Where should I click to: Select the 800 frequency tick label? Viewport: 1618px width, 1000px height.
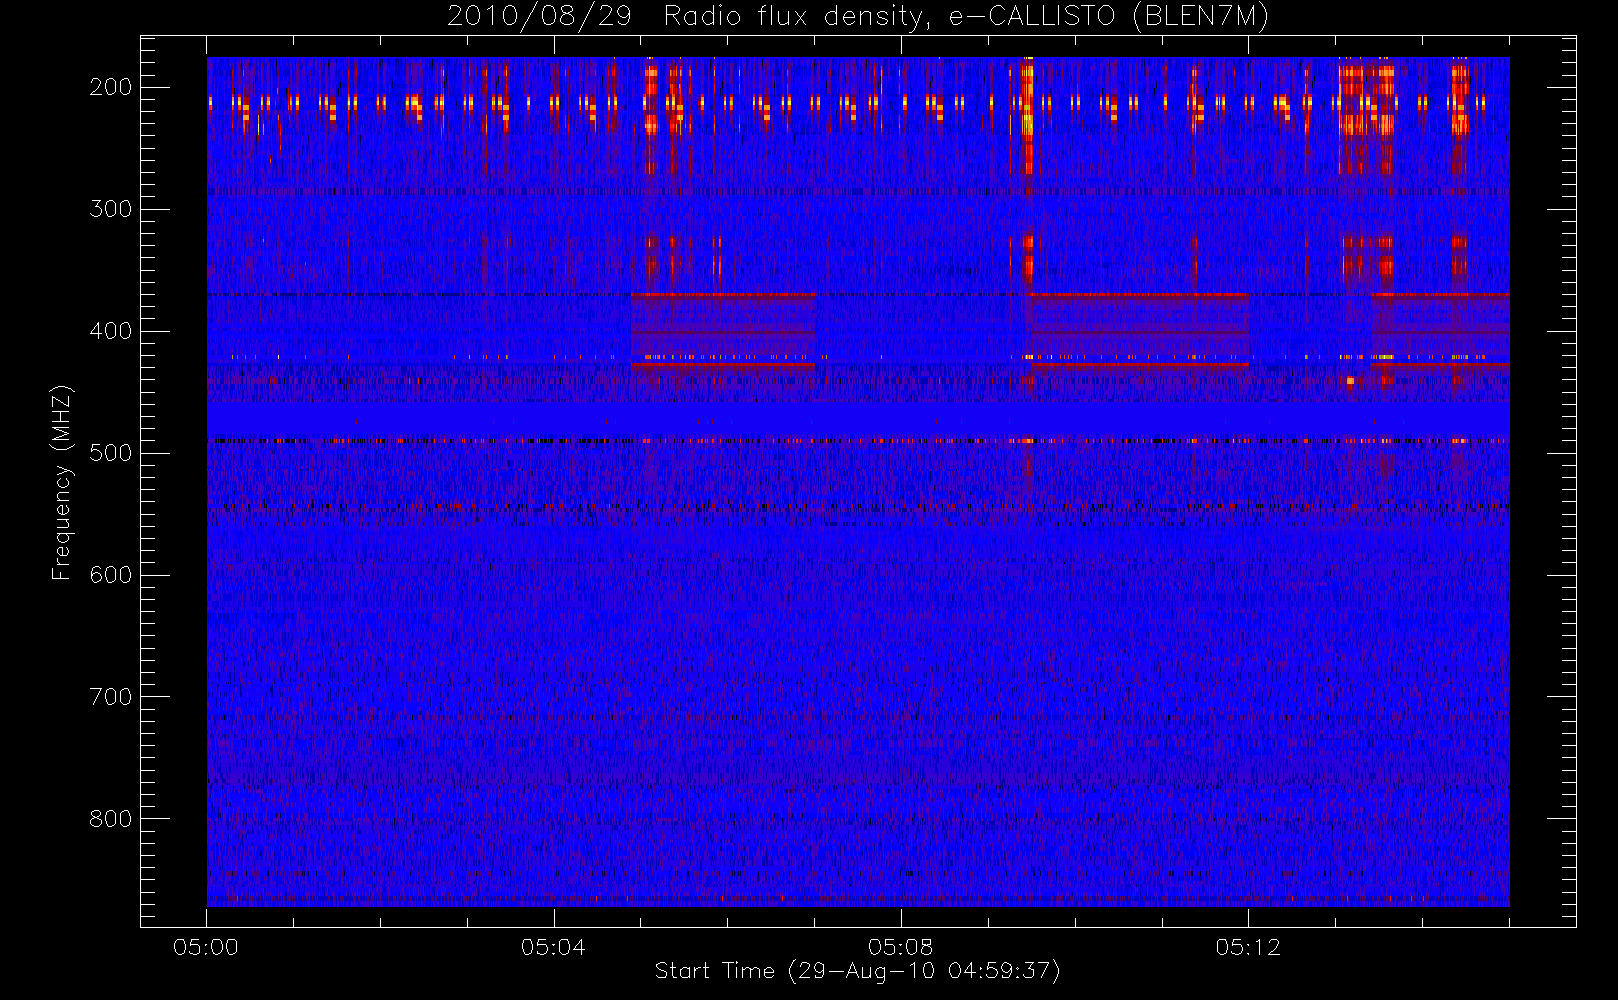[110, 819]
